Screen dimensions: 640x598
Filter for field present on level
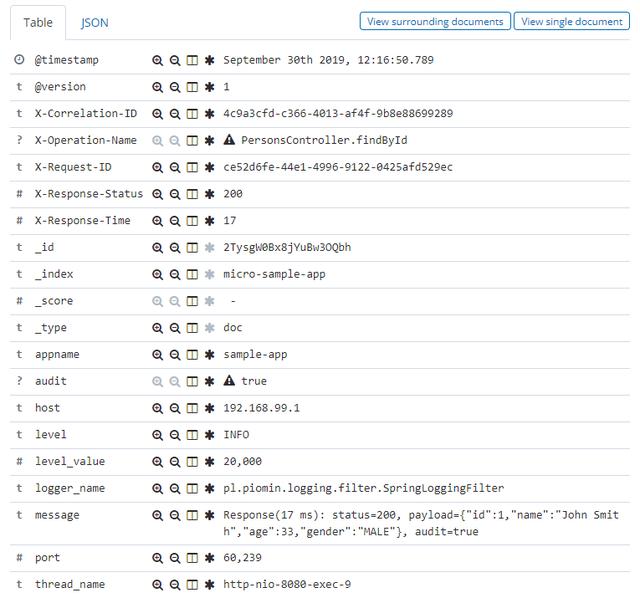210,435
